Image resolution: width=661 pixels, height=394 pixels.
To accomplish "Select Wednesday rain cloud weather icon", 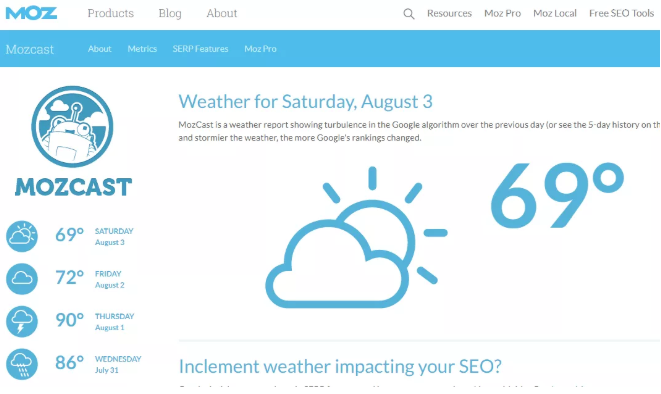I will click(x=22, y=364).
